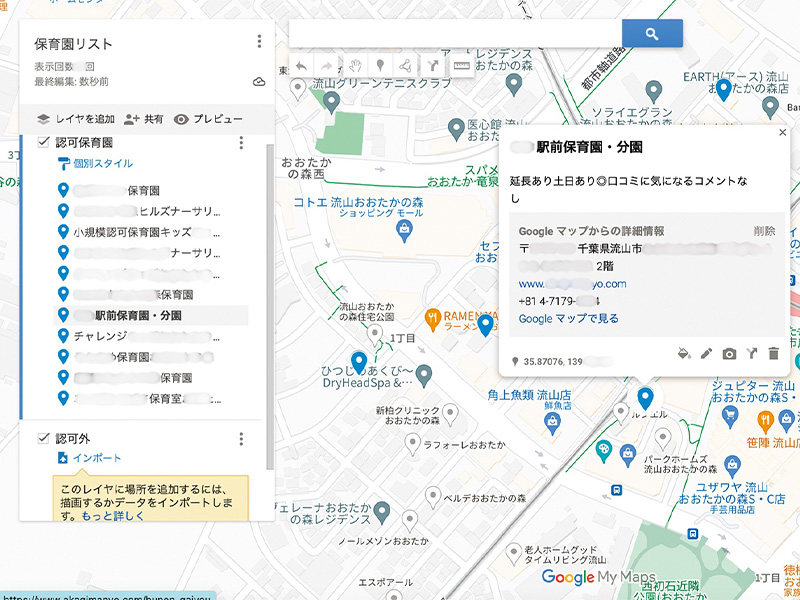This screenshot has height=600, width=800.
Task: Click プレビュー eye button
Action: tap(208, 118)
